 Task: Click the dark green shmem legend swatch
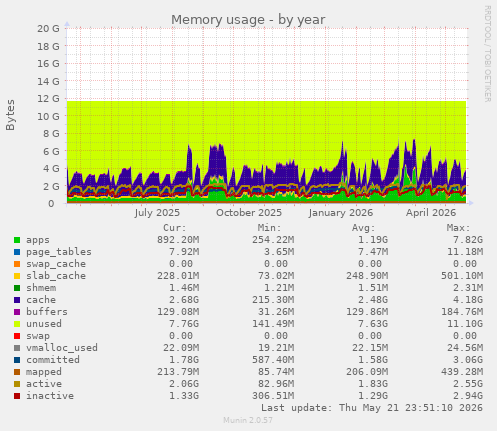tap(17, 288)
